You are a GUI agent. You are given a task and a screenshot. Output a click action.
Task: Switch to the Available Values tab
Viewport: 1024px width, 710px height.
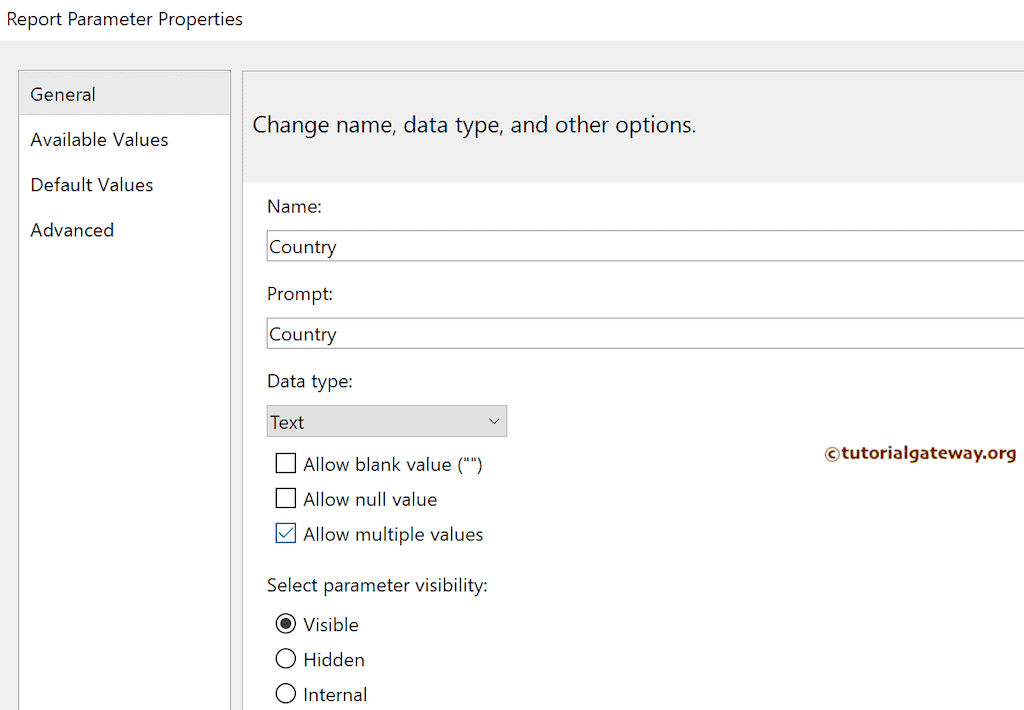pyautogui.click(x=98, y=139)
